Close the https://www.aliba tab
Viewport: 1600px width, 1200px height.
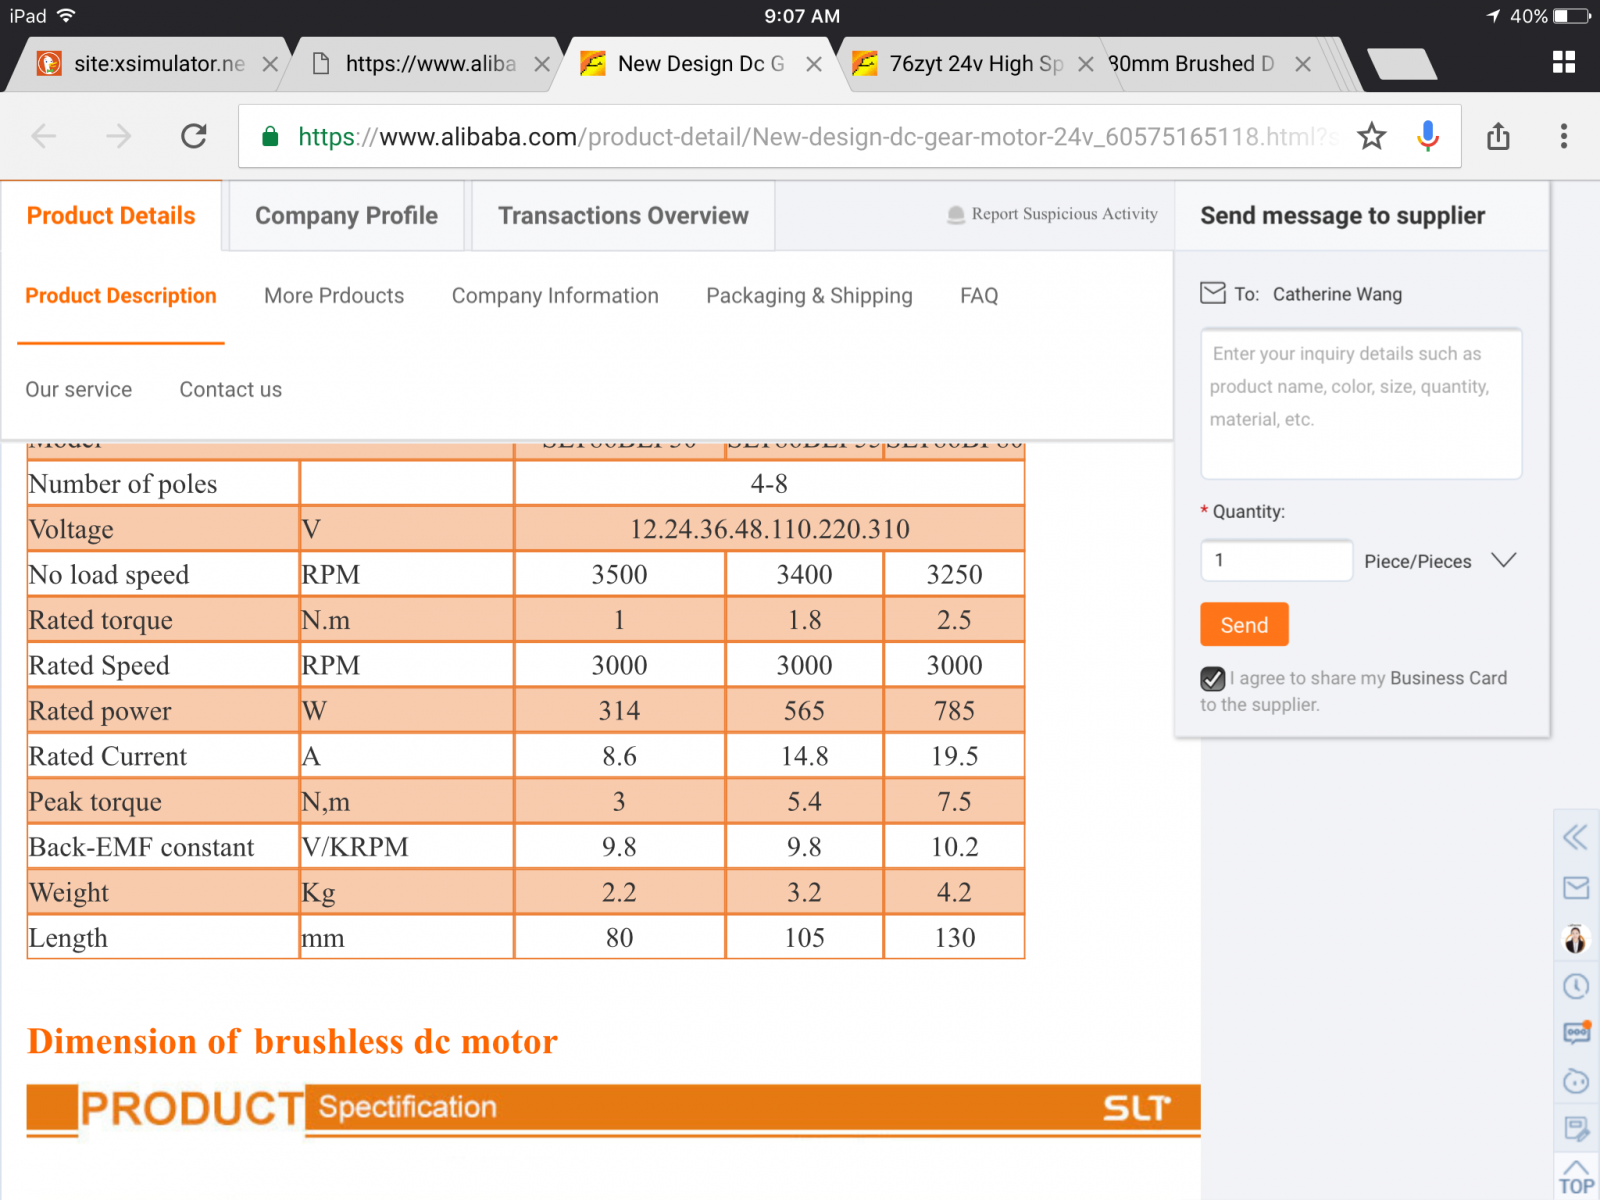542,64
